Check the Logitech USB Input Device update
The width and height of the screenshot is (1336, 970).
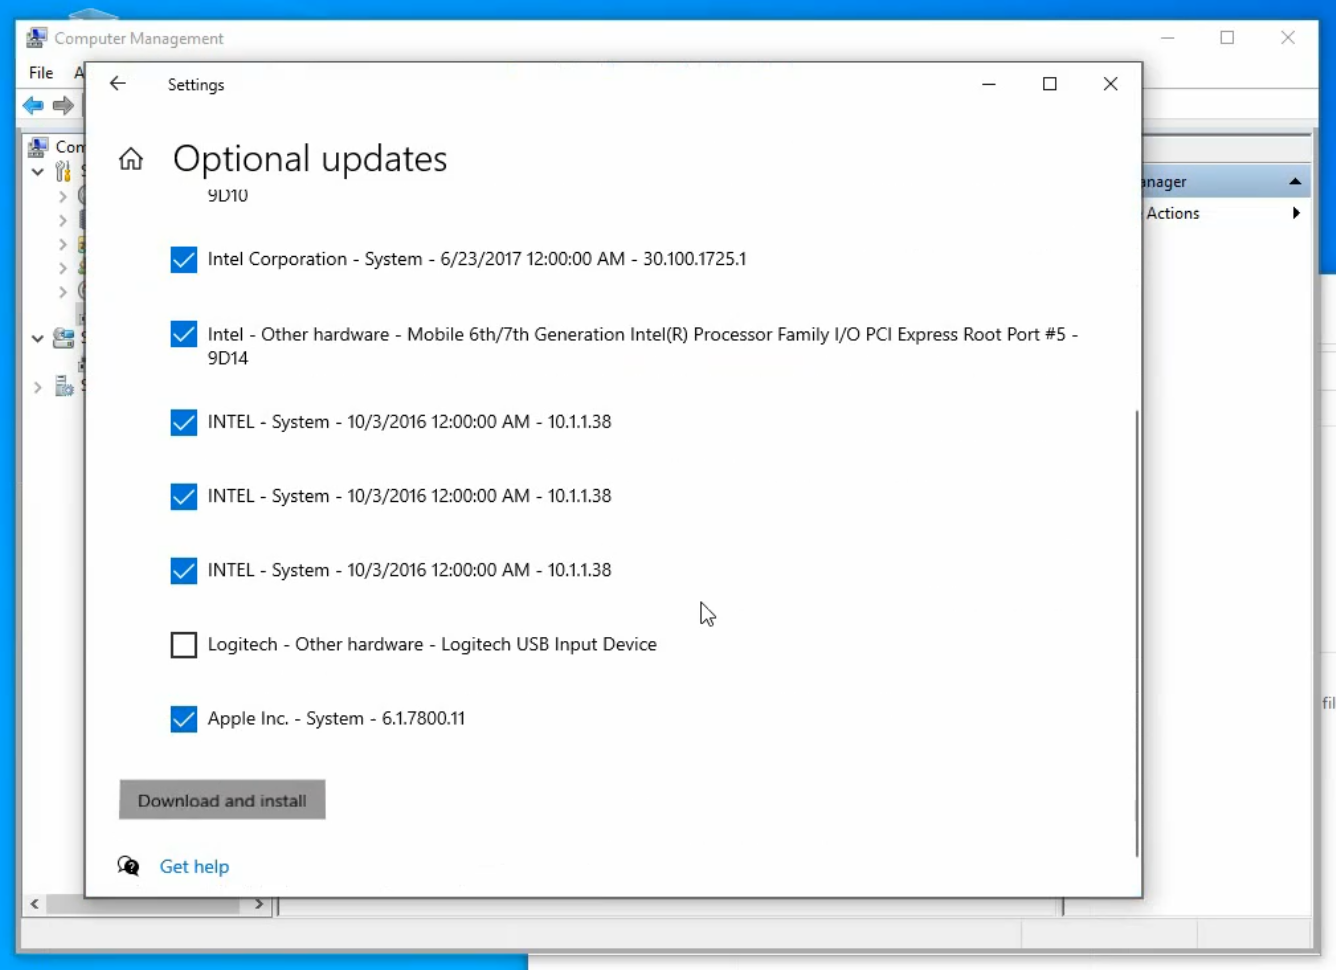(183, 645)
